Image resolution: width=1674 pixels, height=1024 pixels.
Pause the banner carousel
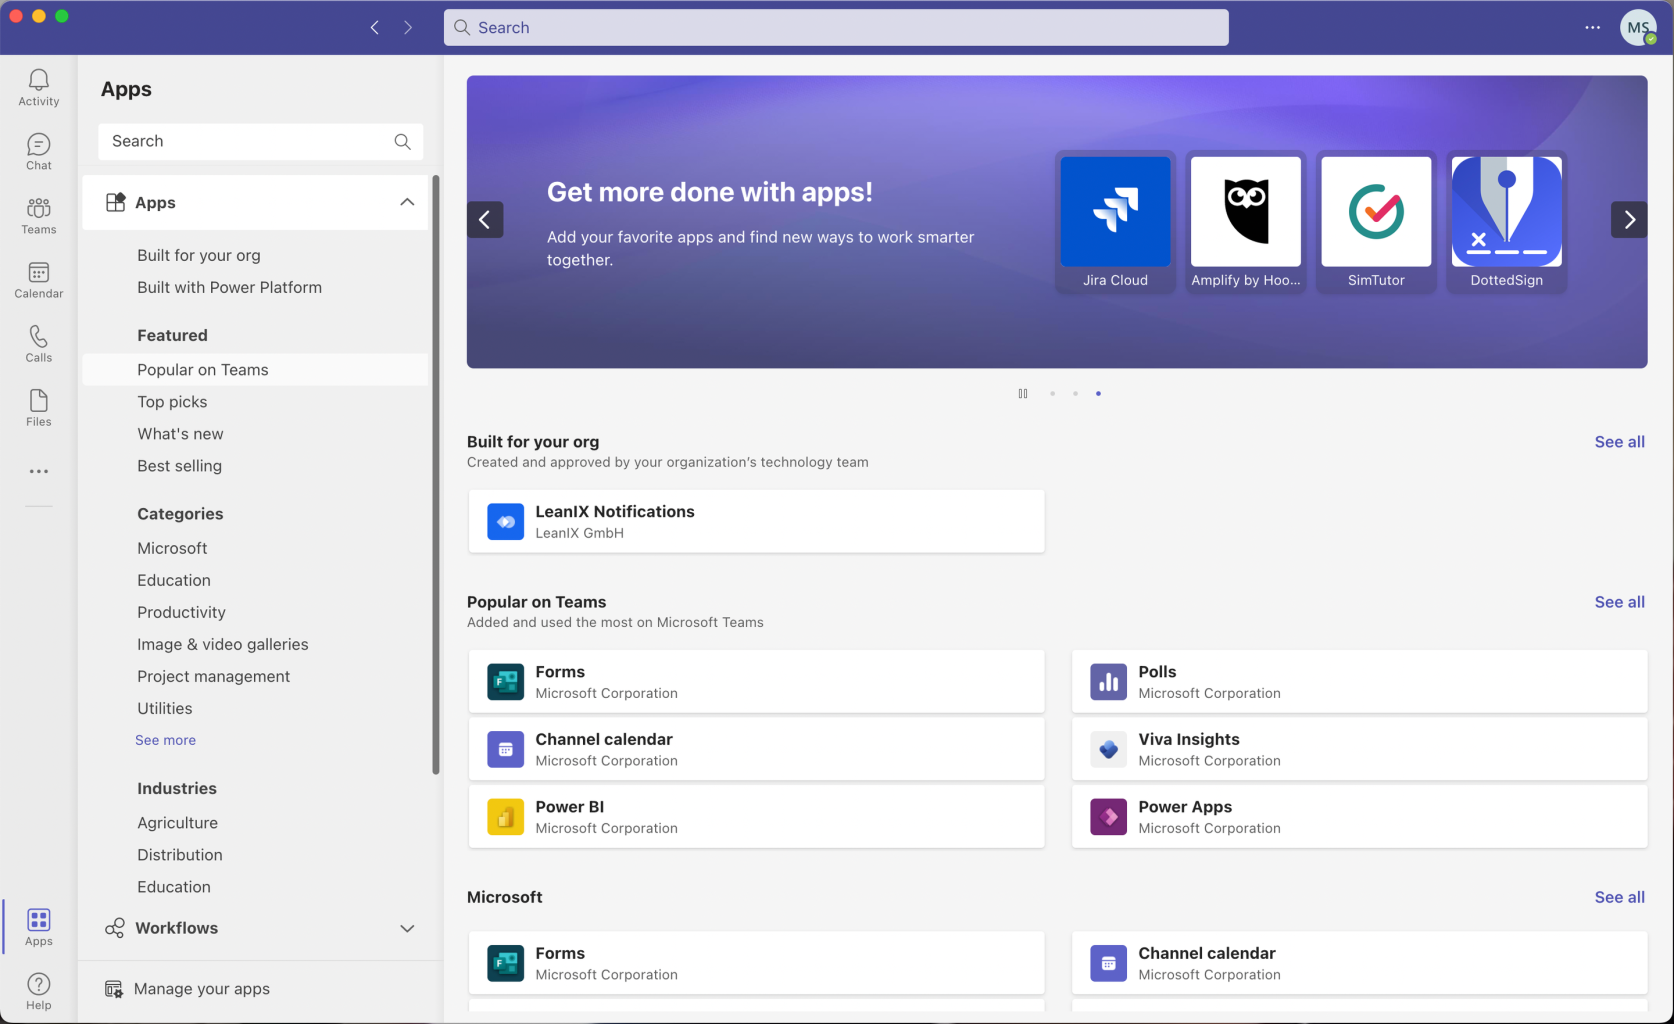(x=1022, y=394)
